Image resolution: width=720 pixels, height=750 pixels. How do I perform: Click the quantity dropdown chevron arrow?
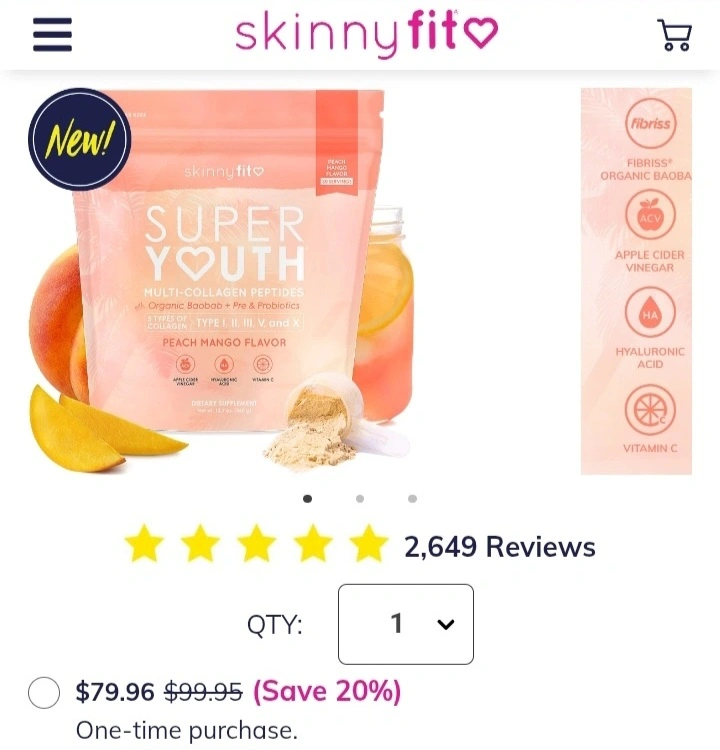[445, 624]
